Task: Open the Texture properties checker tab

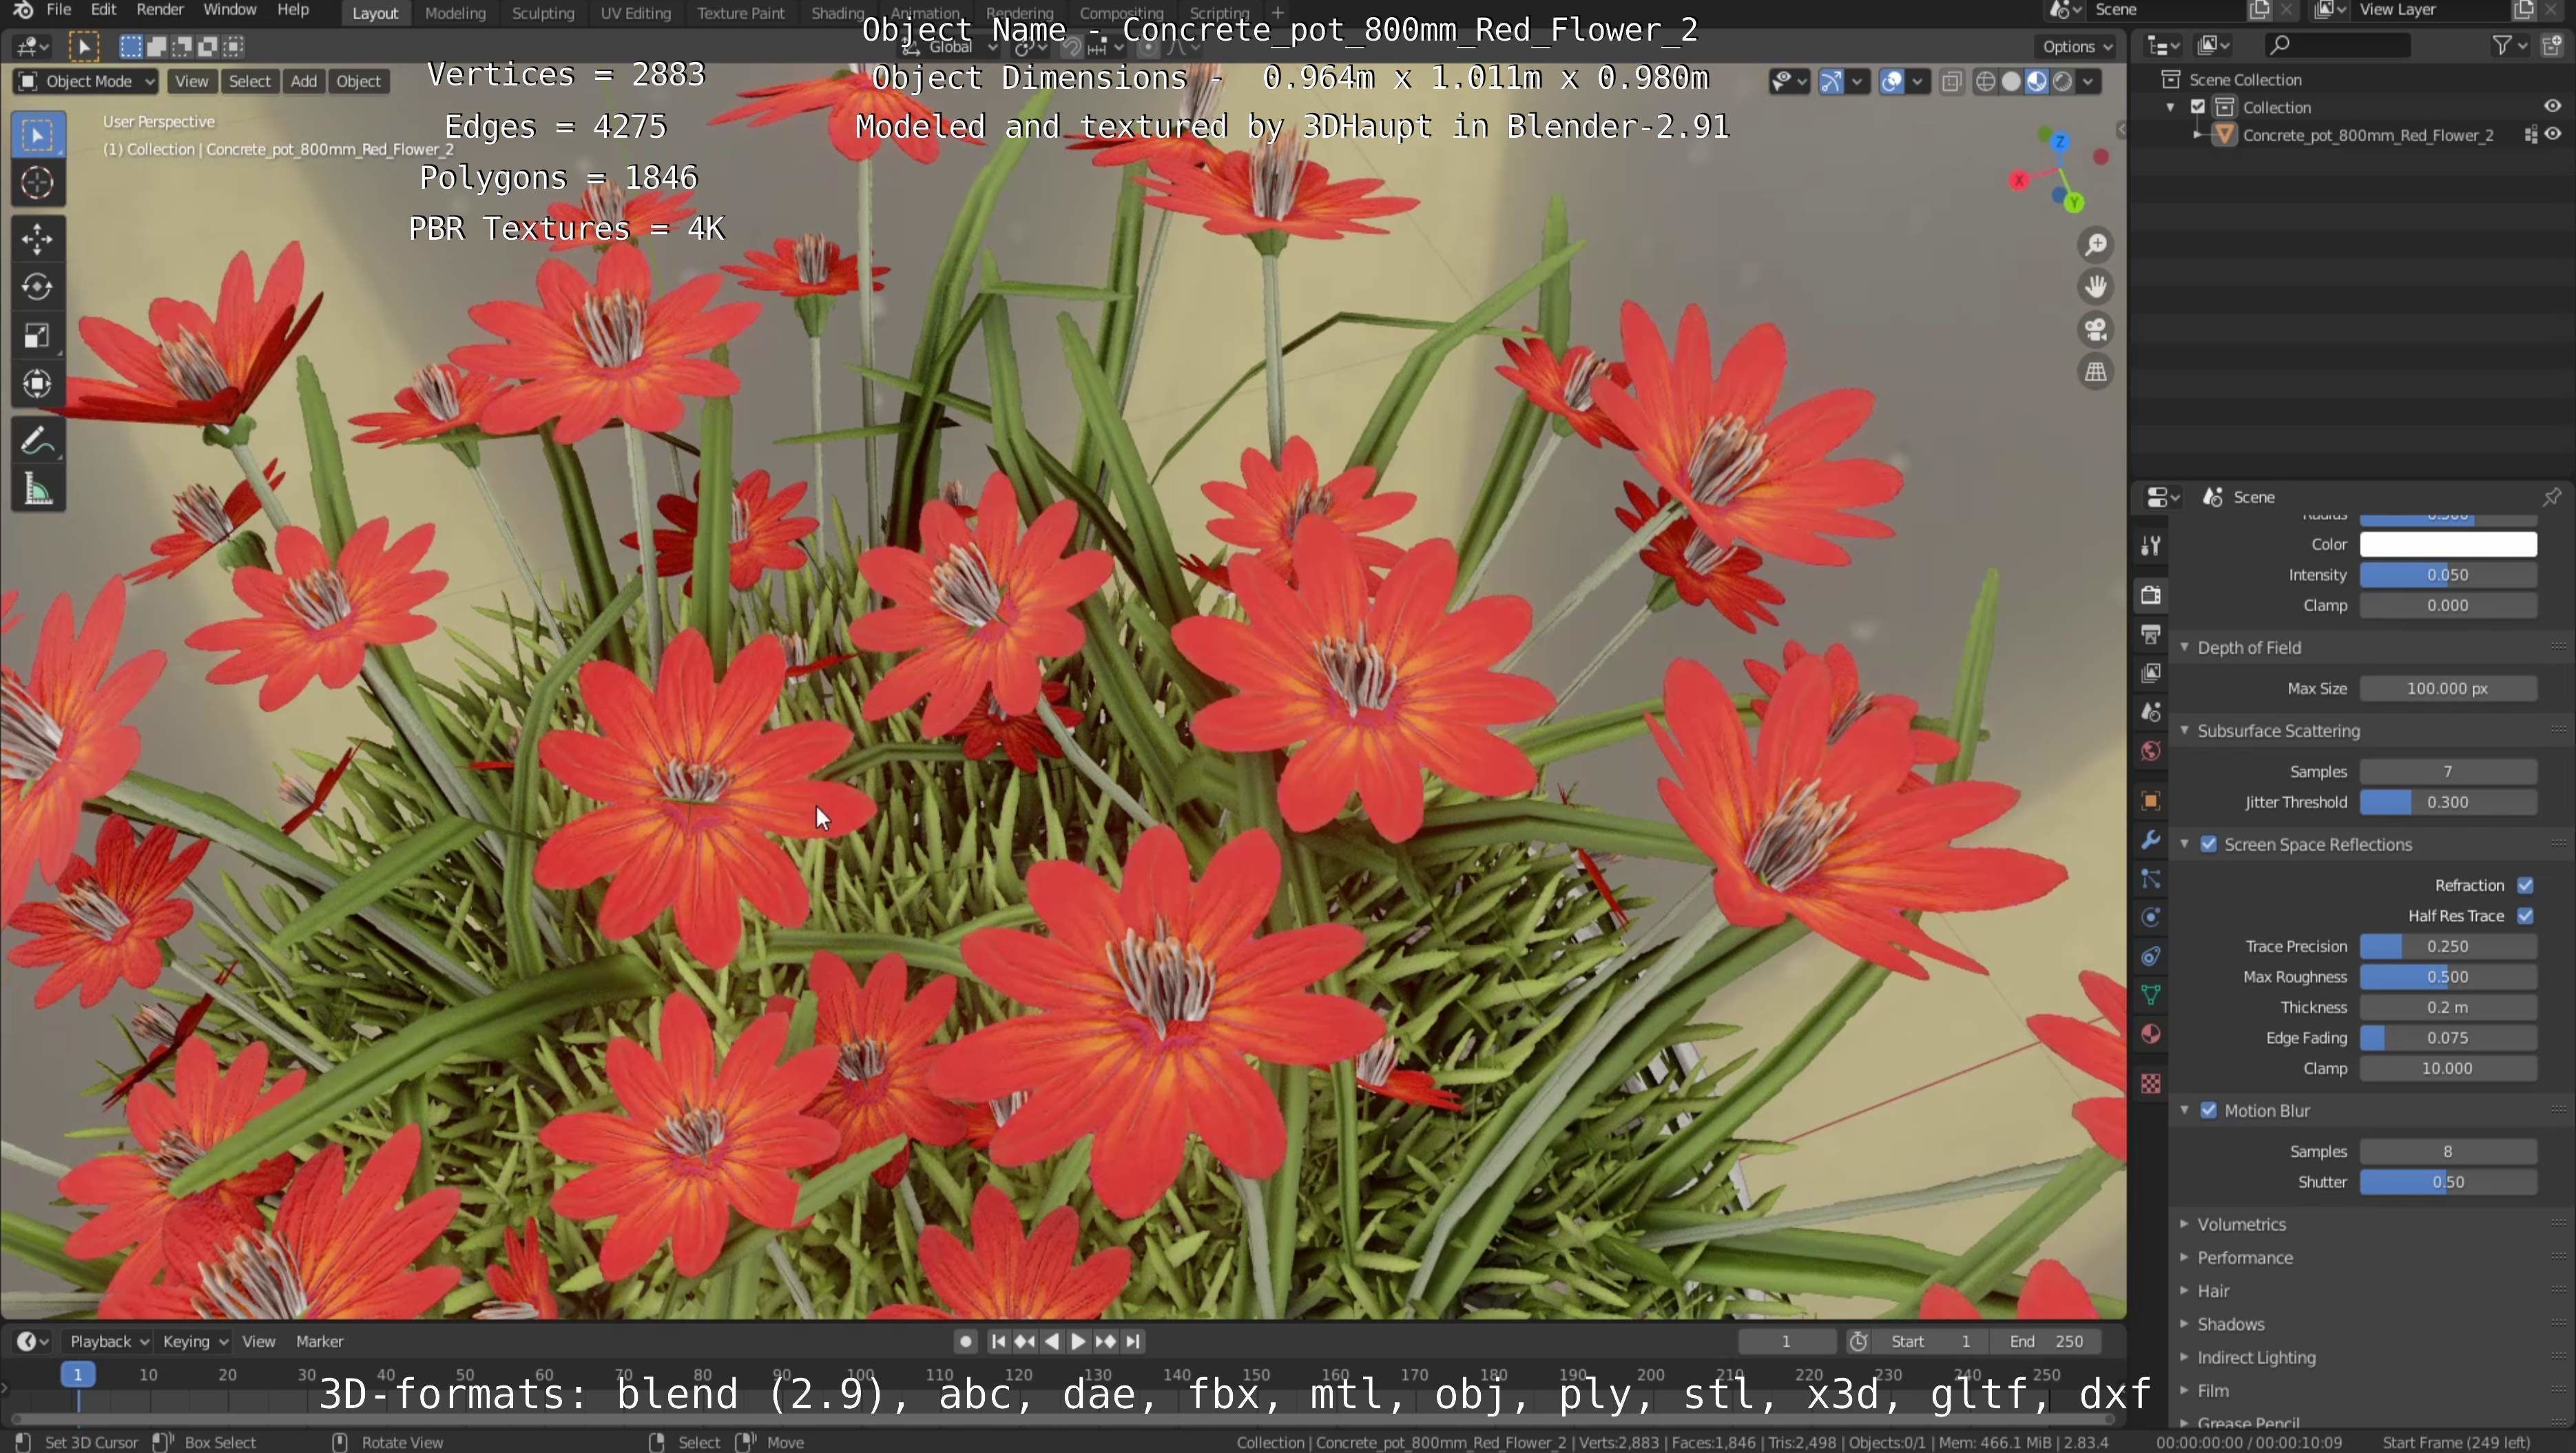Action: pos(2151,1084)
